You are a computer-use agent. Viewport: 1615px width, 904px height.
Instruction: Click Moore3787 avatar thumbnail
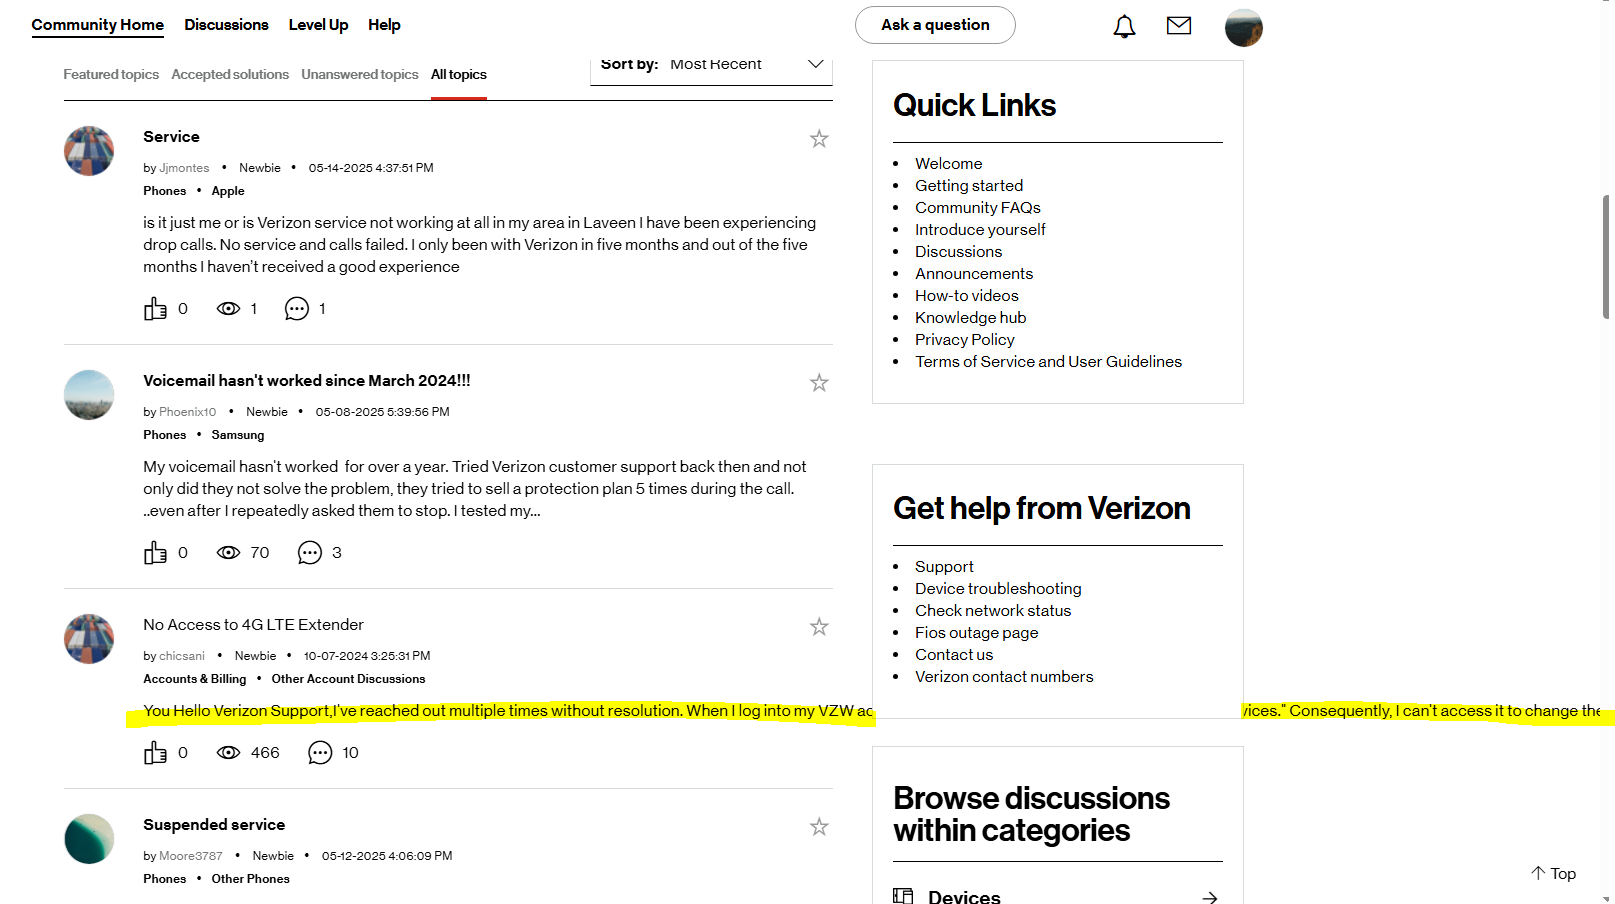coord(89,839)
